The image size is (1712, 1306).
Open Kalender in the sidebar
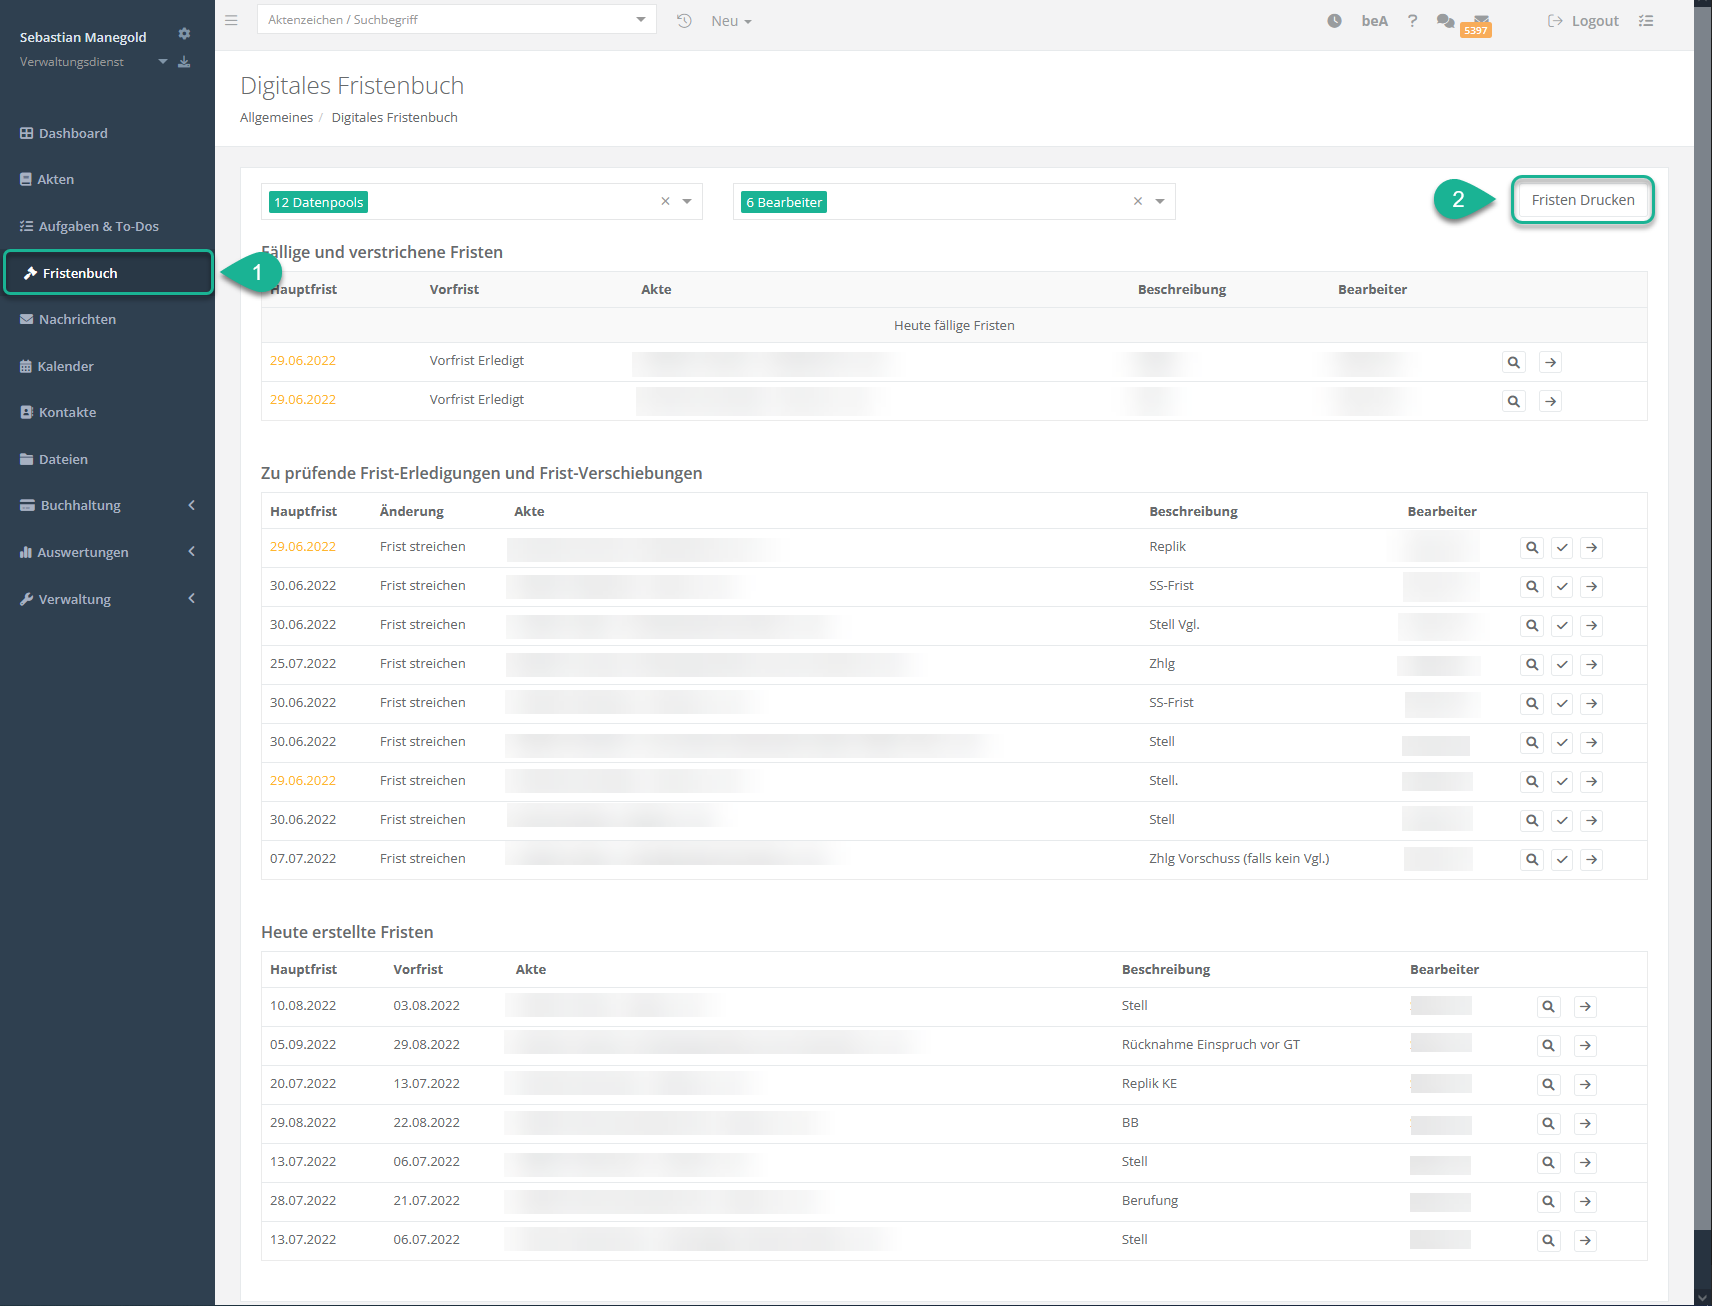65,367
